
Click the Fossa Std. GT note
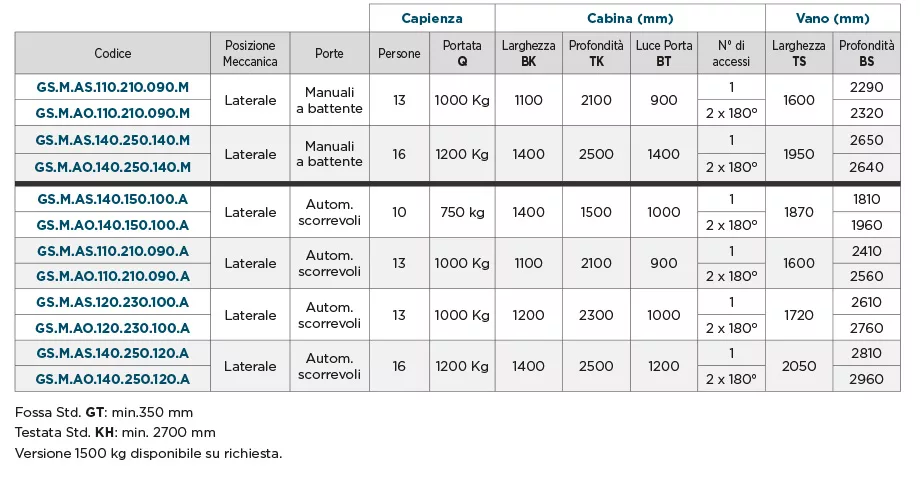104,412
